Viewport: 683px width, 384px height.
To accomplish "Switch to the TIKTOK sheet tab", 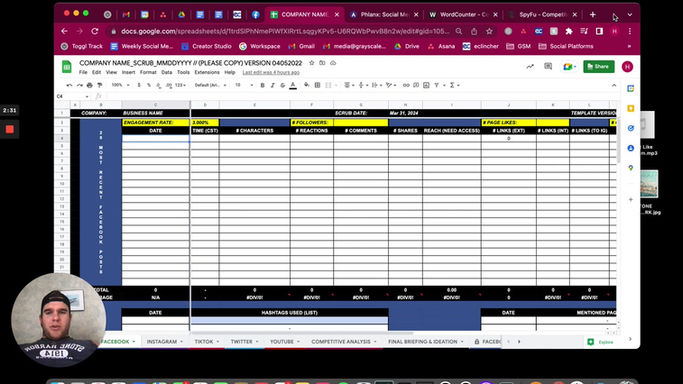I will coord(206,342).
